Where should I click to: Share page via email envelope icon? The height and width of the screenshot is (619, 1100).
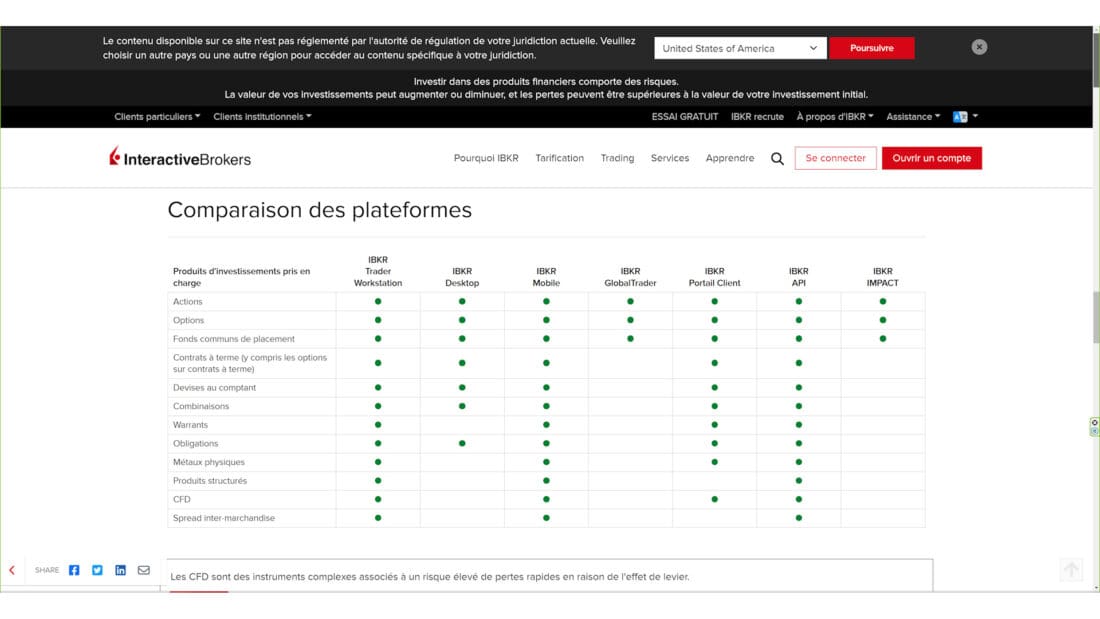click(144, 570)
